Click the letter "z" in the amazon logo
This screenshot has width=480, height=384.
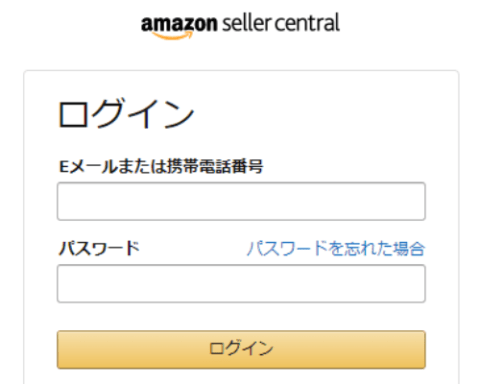(x=185, y=26)
